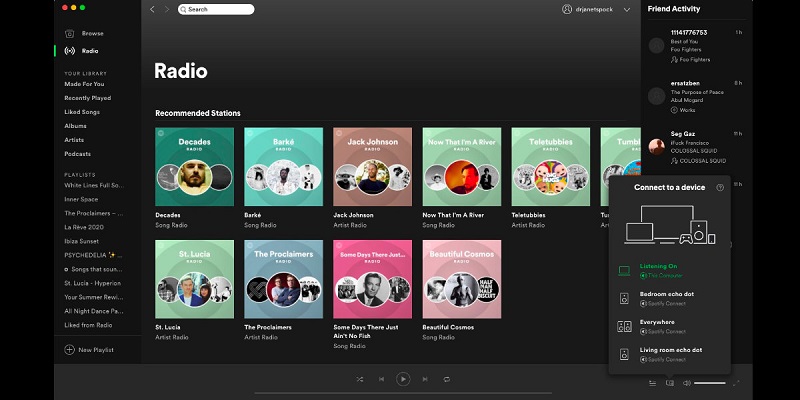Image resolution: width=800 pixels, height=400 pixels.
Task: Click the devices available icon
Action: (669, 383)
